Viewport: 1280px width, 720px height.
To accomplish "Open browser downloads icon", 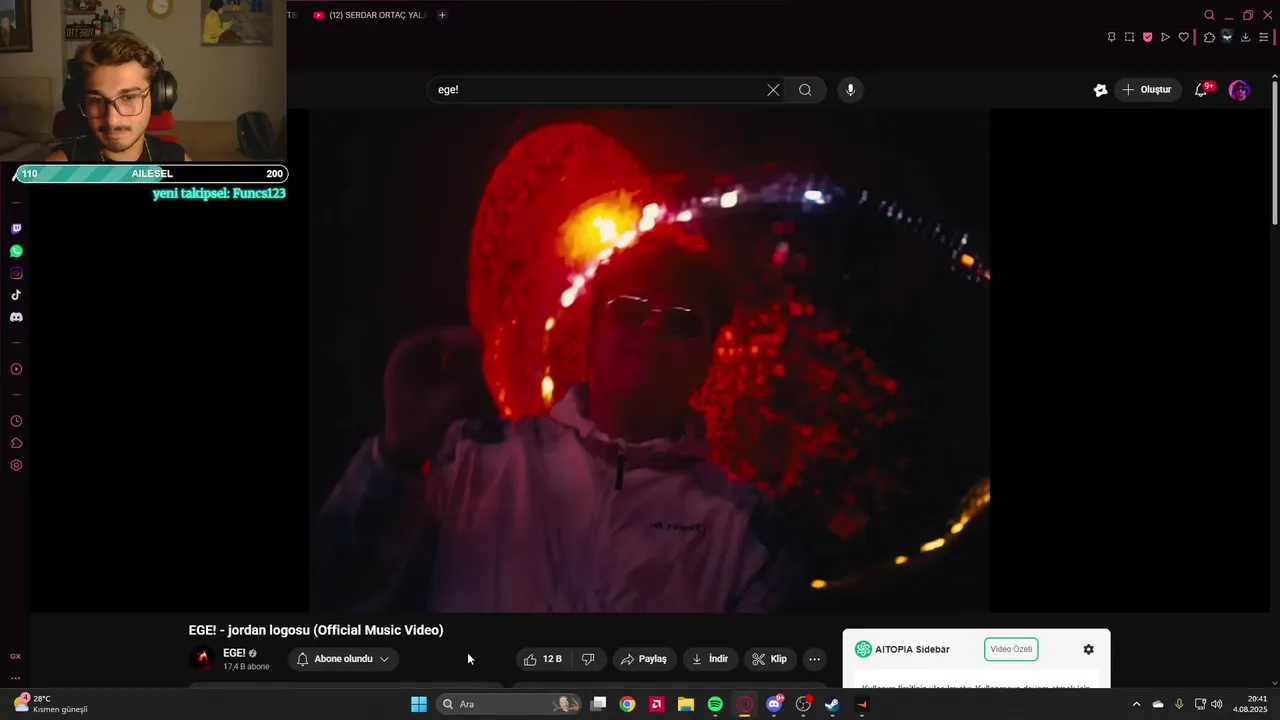I will point(1245,37).
